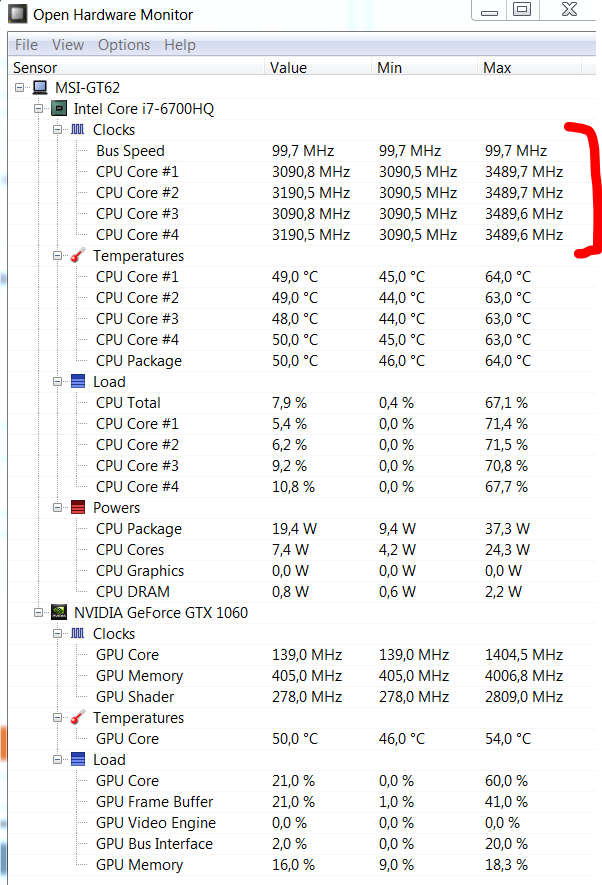
Task: Click the CPU Temperatures thermometer icon
Action: point(78,255)
